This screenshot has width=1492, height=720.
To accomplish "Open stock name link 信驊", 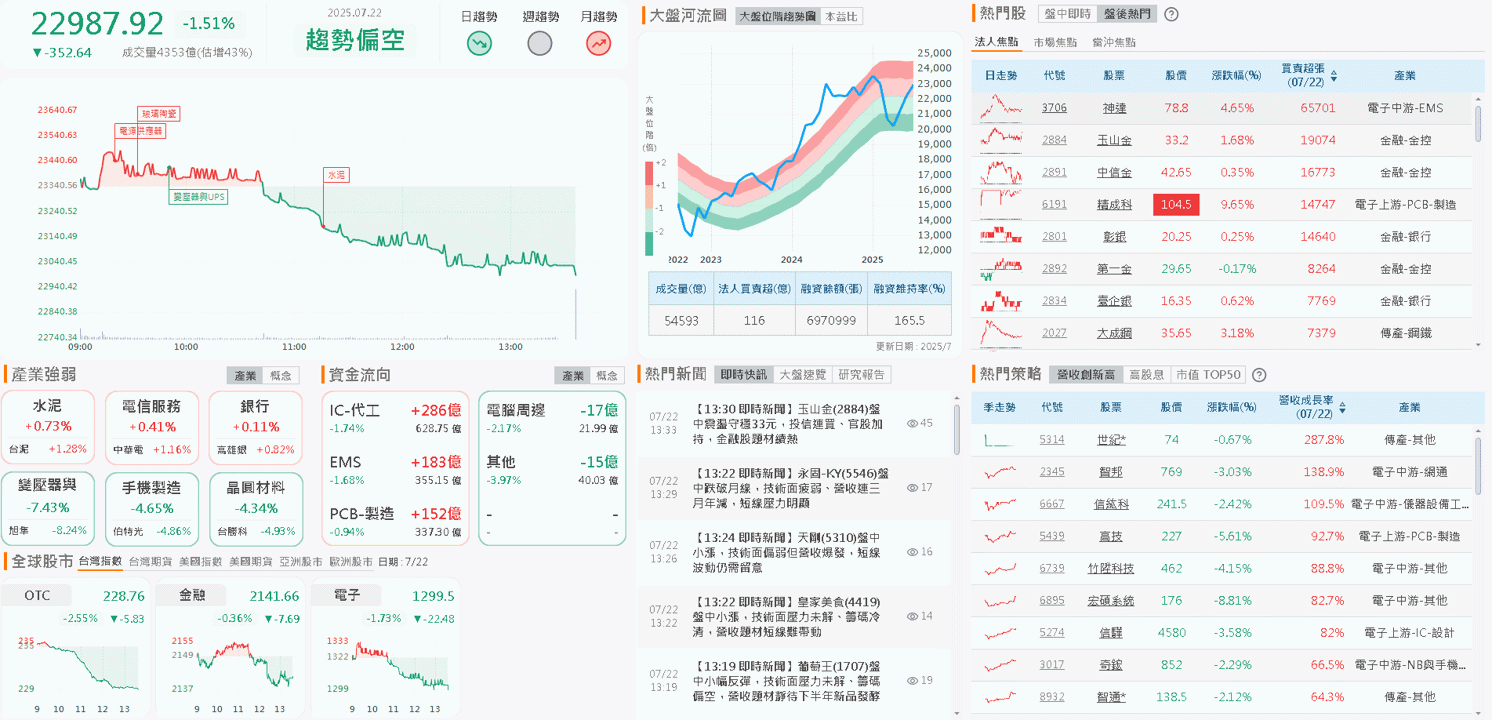I will pos(1111,632).
